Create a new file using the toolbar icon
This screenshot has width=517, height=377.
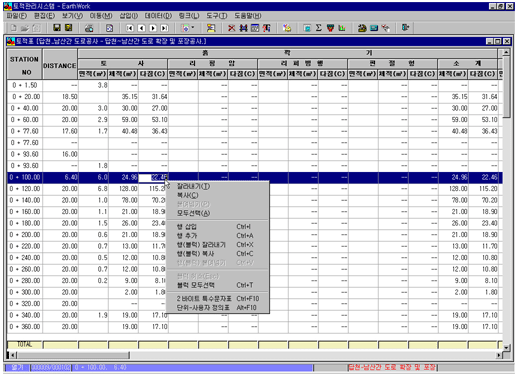pyautogui.click(x=14, y=28)
